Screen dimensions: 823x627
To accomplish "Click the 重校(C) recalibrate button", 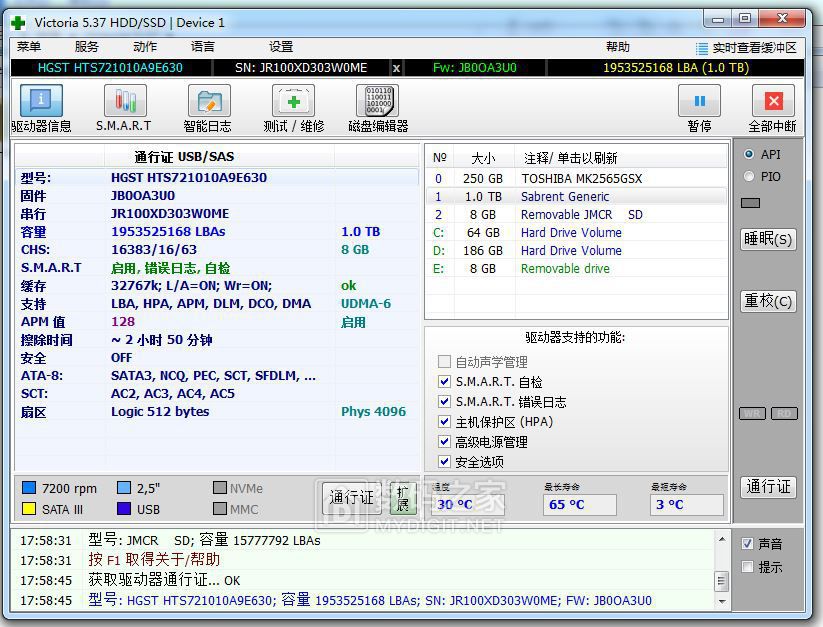I will click(768, 301).
